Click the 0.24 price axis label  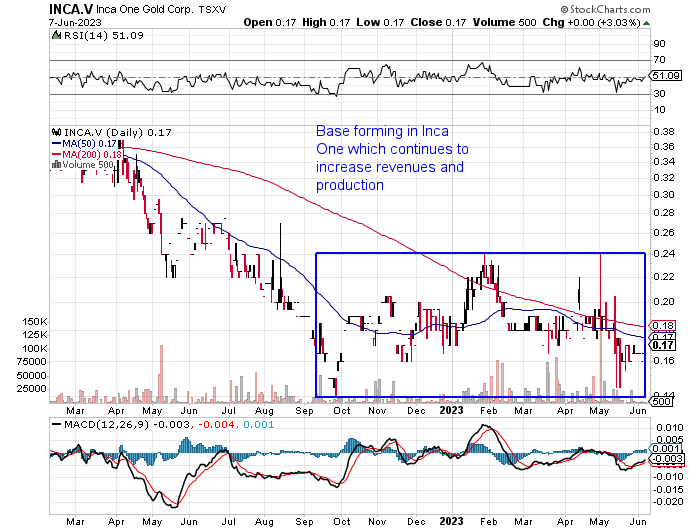[663, 254]
